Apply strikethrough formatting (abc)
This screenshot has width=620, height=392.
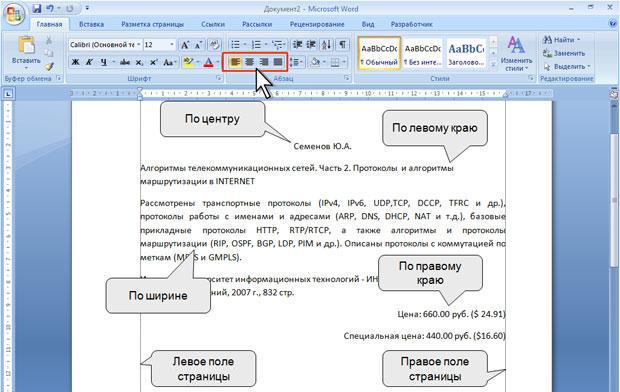pos(125,62)
